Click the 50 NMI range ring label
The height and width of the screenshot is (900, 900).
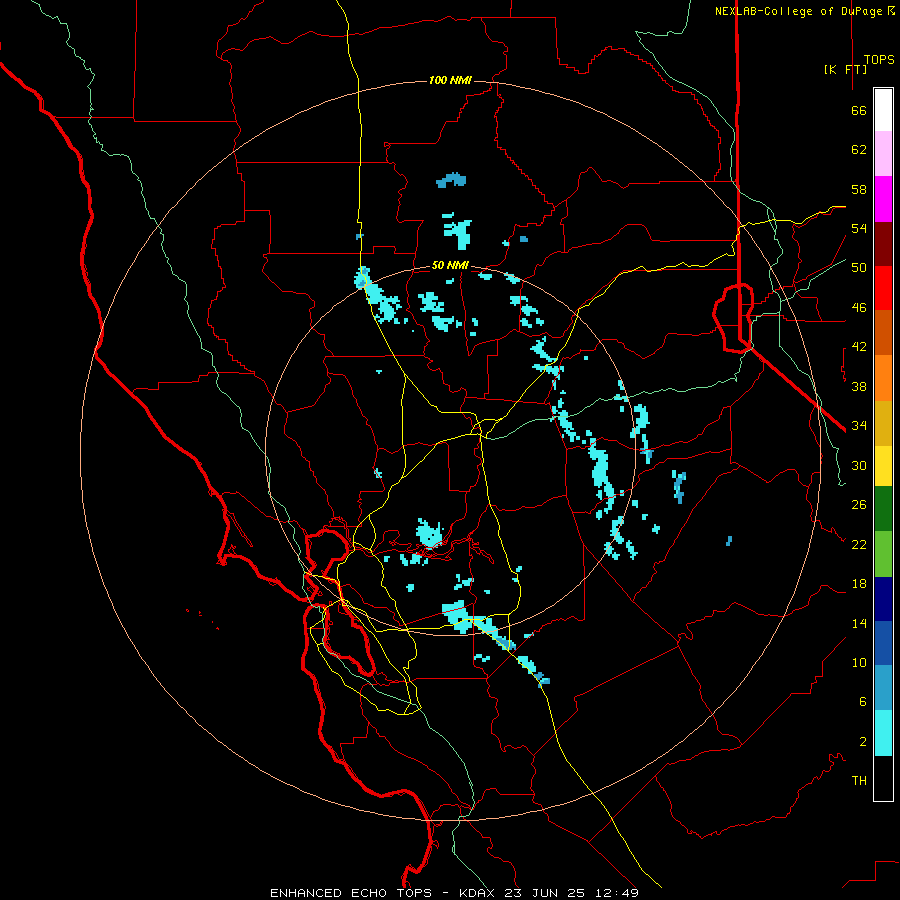pos(450,265)
